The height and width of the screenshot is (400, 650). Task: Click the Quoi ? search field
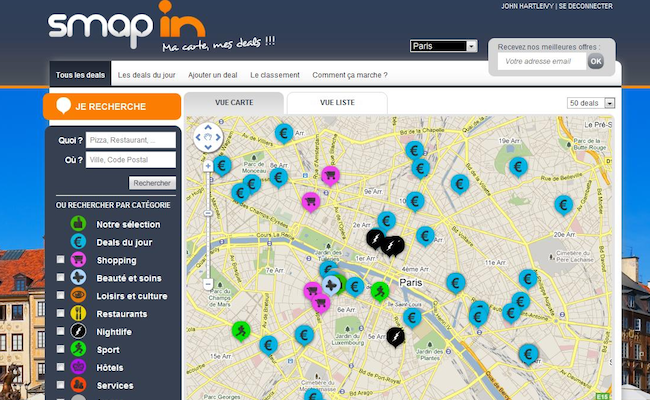click(x=131, y=140)
